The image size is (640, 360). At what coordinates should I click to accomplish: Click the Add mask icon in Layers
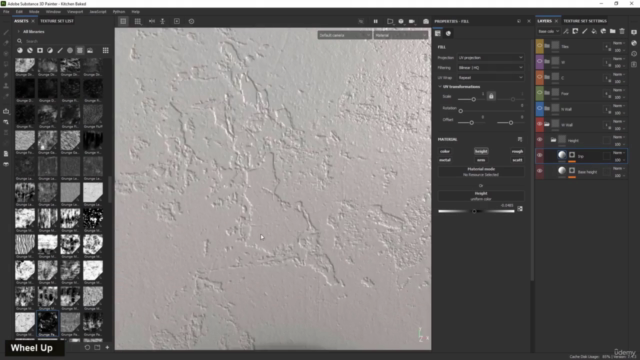click(575, 31)
